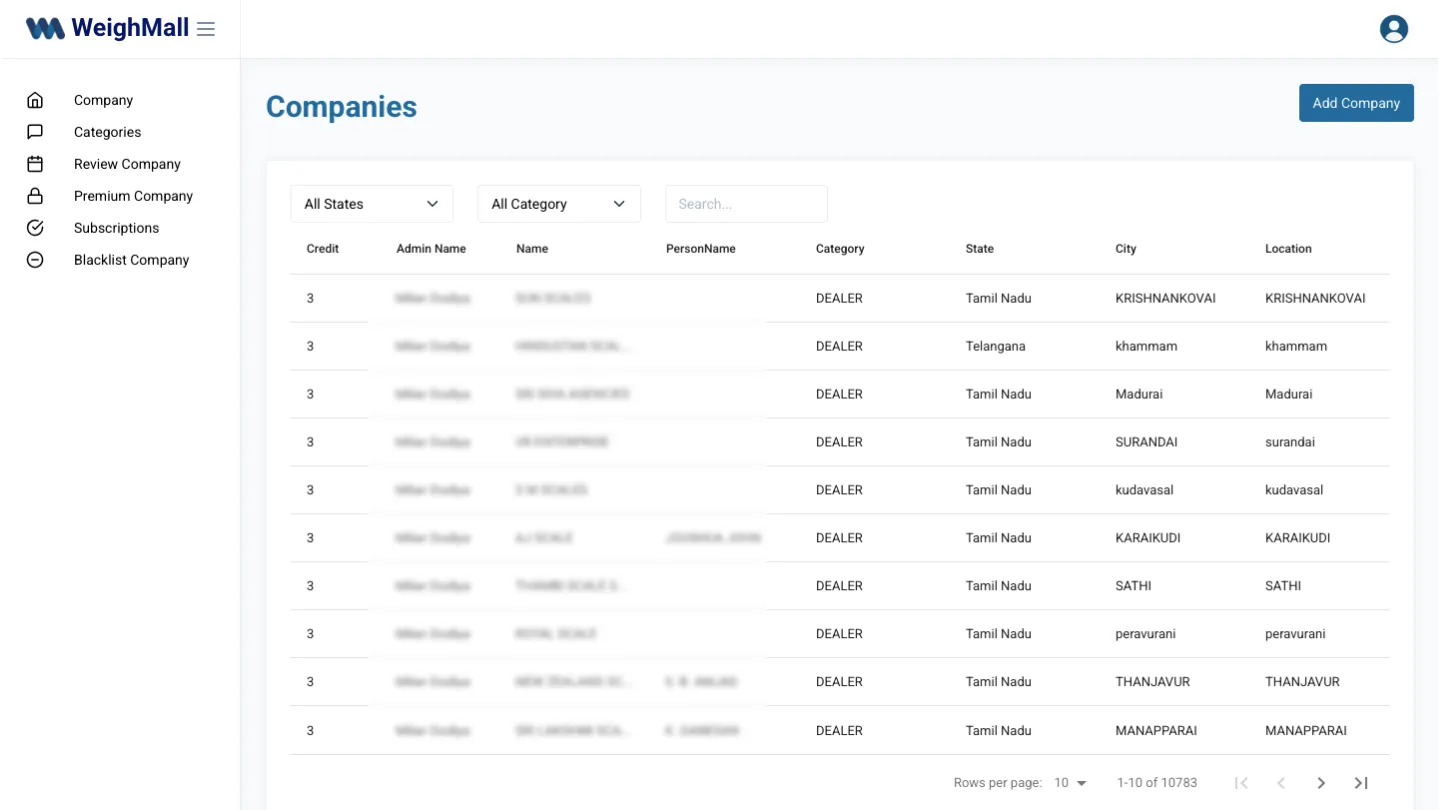Change the rows per page selector
Image resolution: width=1439 pixels, height=810 pixels.
1070,783
